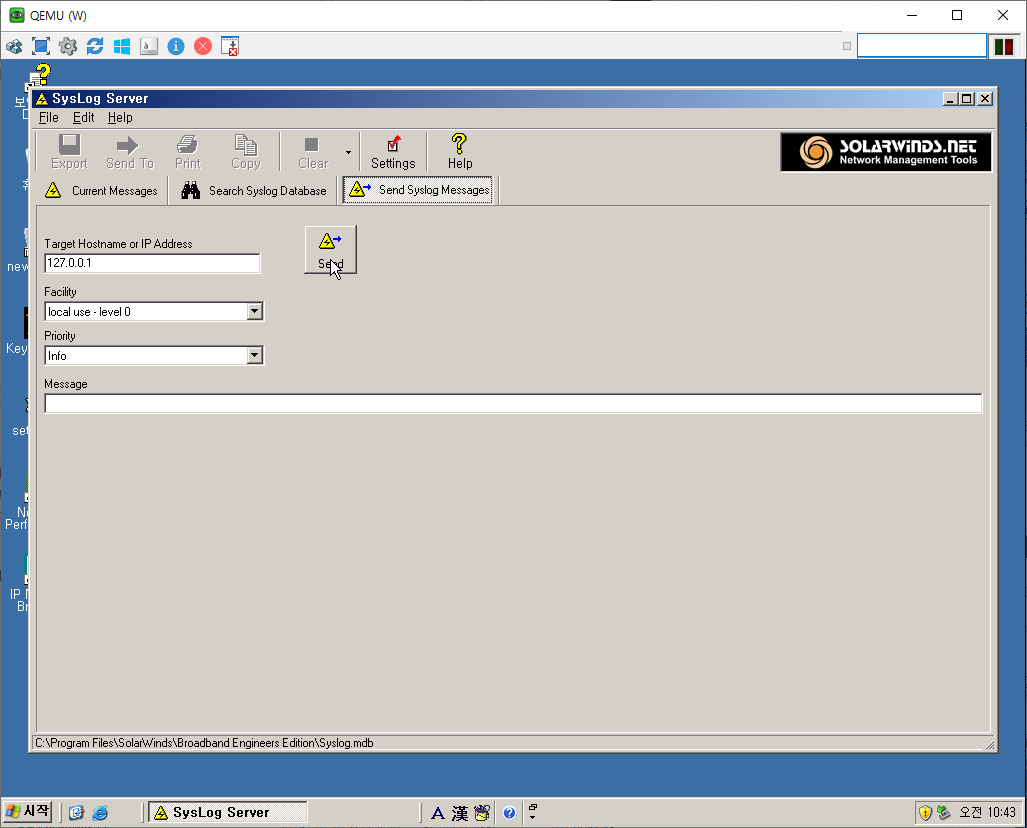Click the IME Hanja character icon
Viewport: 1027px width, 828px height.
[x=460, y=814]
